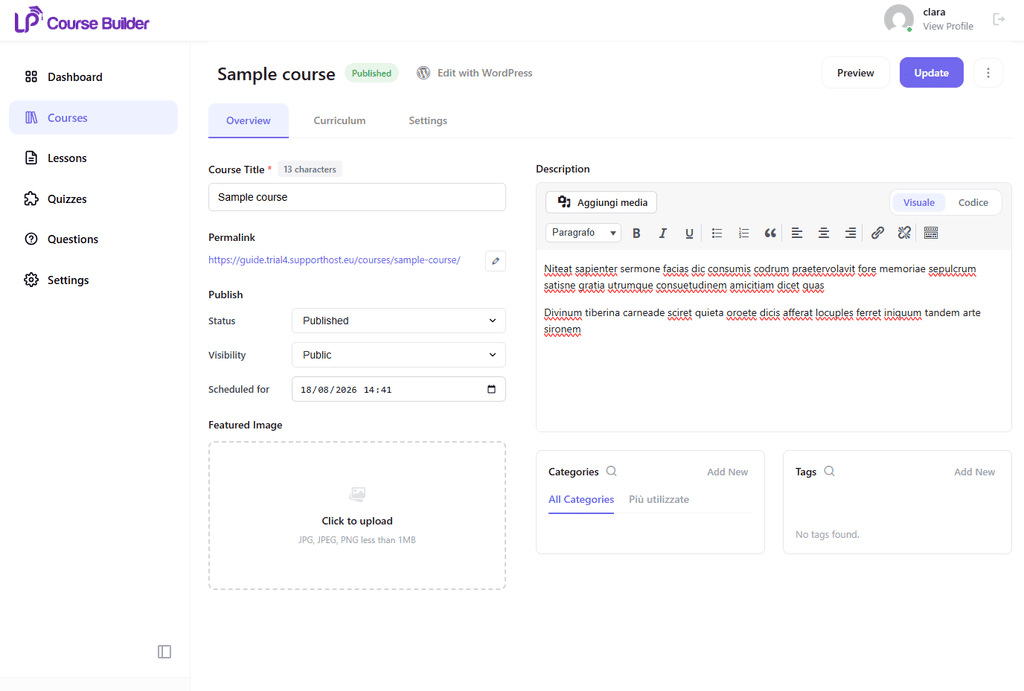Click Add New in Categories panel
The image size is (1024, 691).
[x=728, y=472]
